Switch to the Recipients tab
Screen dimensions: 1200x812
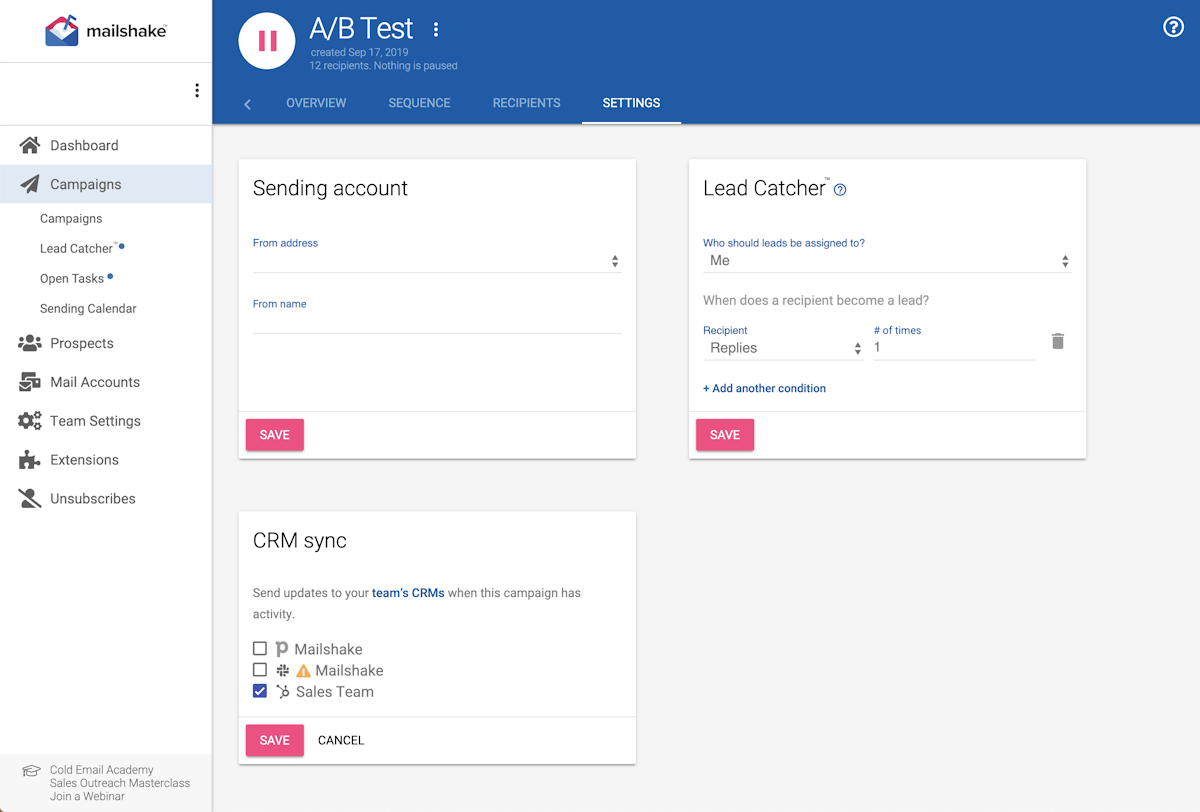pyautogui.click(x=526, y=103)
